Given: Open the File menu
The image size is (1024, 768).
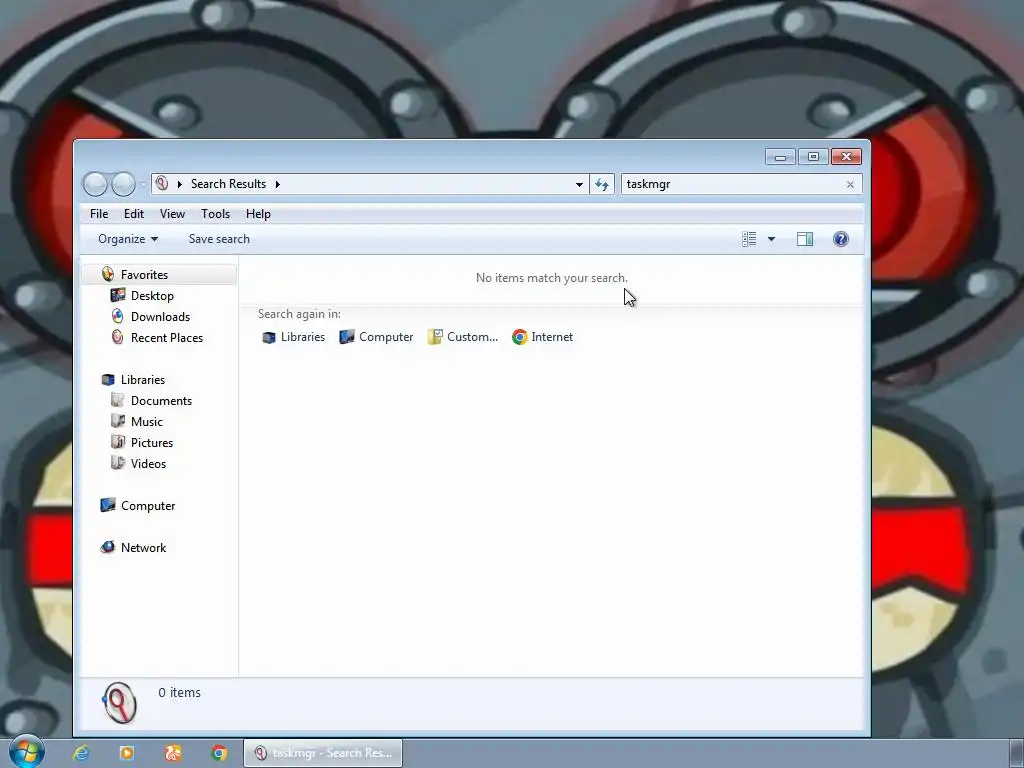Looking at the screenshot, I should 99,214.
